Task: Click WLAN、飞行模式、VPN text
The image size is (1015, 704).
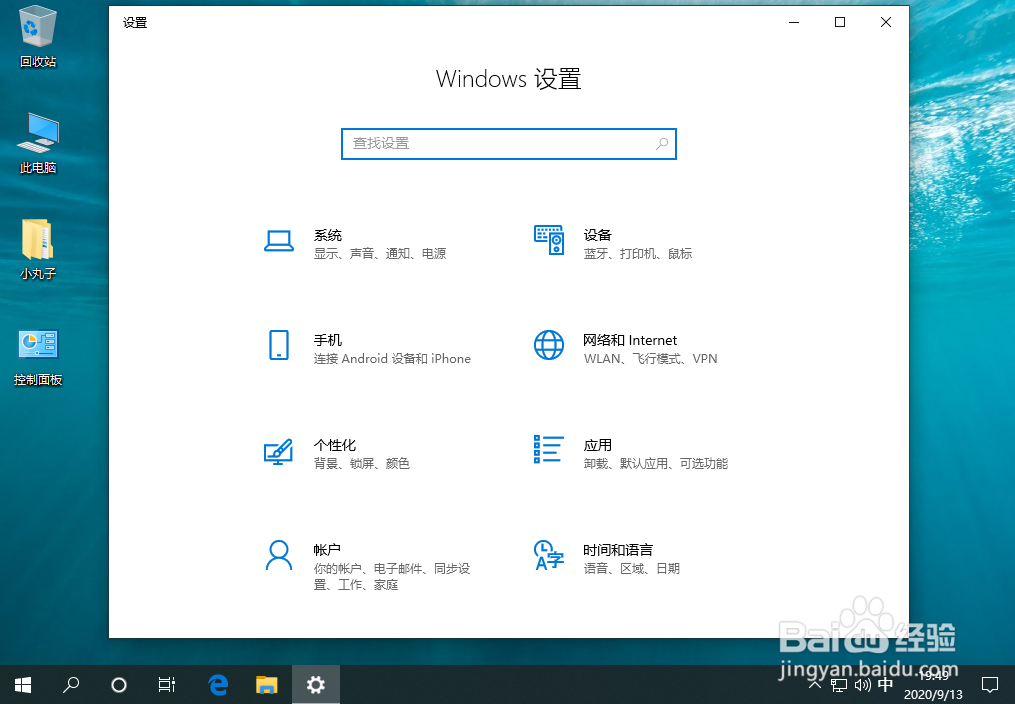Action: click(651, 358)
